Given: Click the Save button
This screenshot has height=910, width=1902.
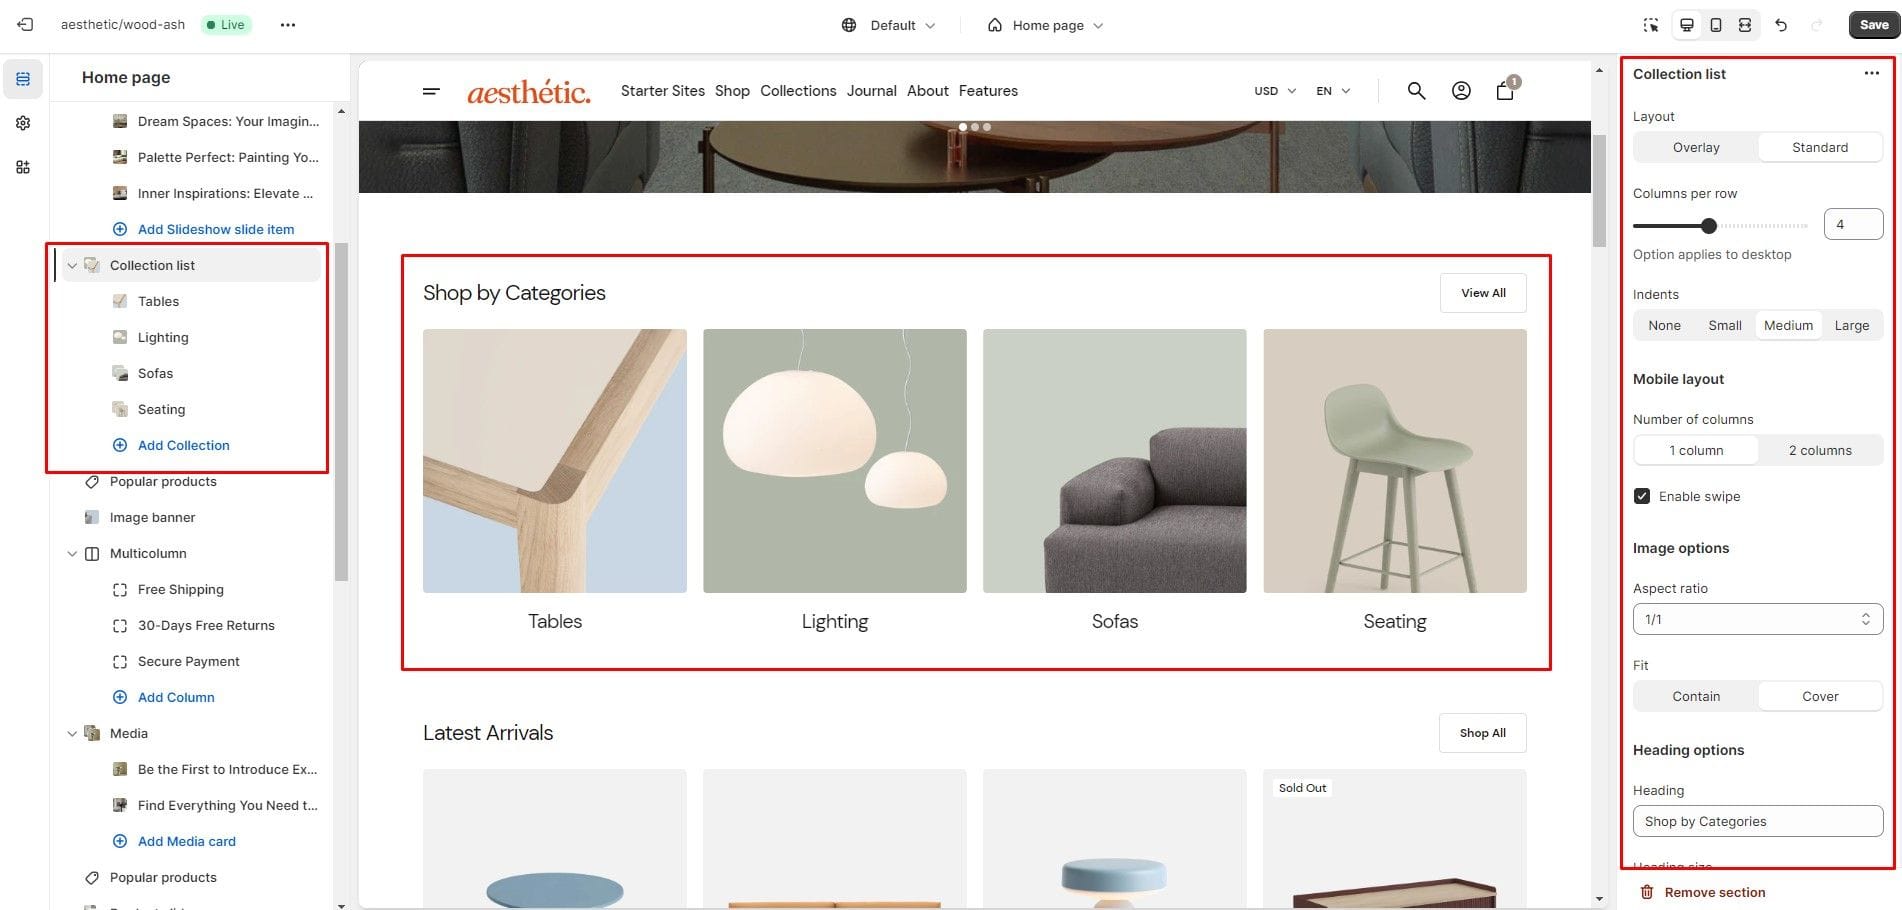Looking at the screenshot, I should [x=1873, y=25].
